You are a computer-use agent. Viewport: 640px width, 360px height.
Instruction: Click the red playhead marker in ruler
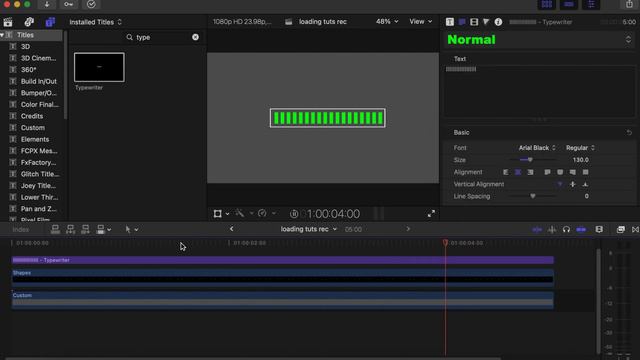[445, 242]
